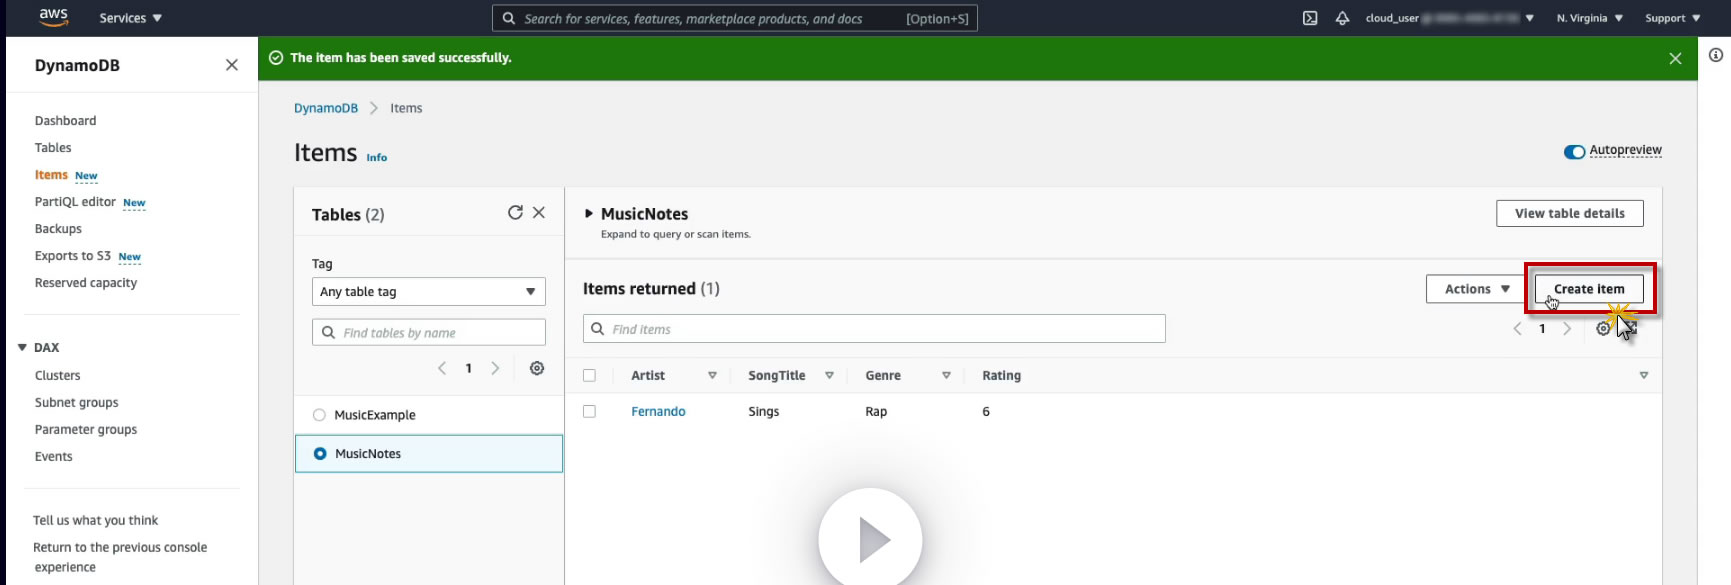Select all items with header checkbox
The height and width of the screenshot is (585, 1731).
tap(589, 376)
